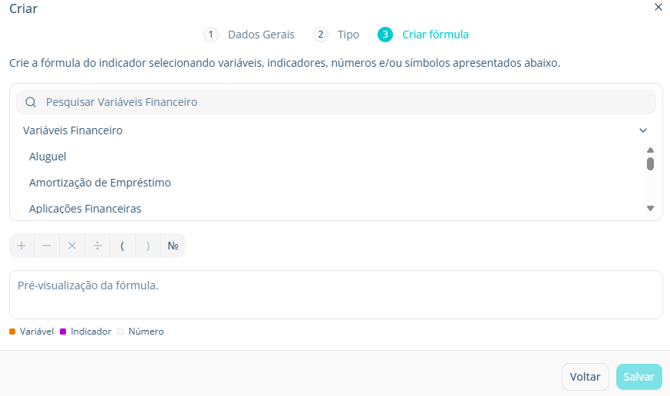Screen dimensions: 670x396
Task: Select Amortização de Empréstimo variable
Action: pyautogui.click(x=100, y=183)
